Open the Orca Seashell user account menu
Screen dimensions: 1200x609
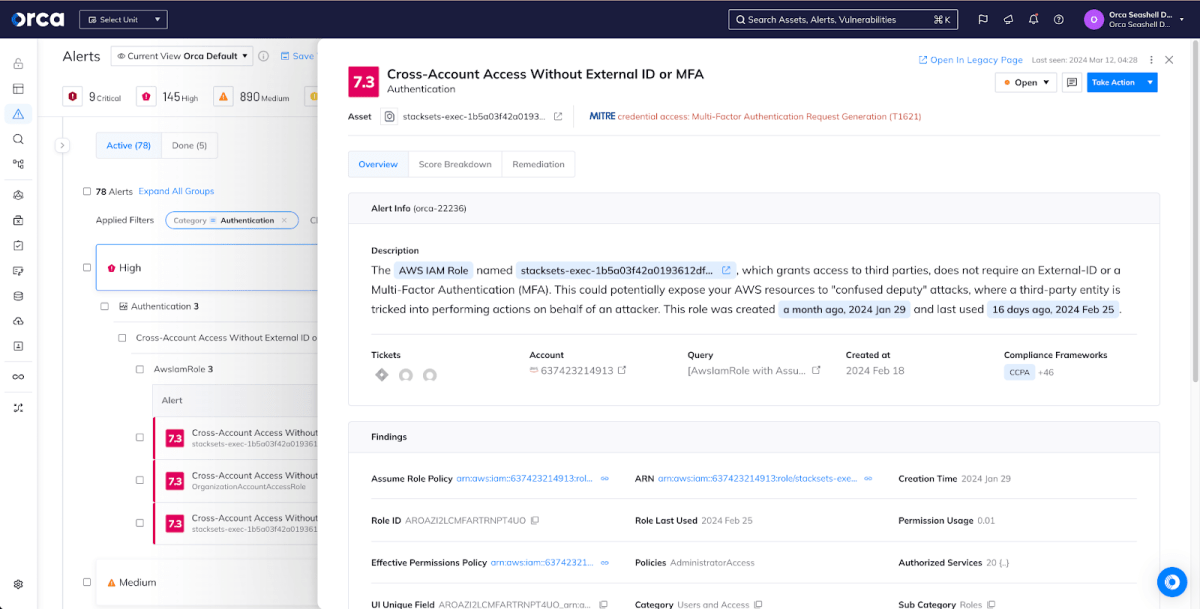tap(1135, 19)
